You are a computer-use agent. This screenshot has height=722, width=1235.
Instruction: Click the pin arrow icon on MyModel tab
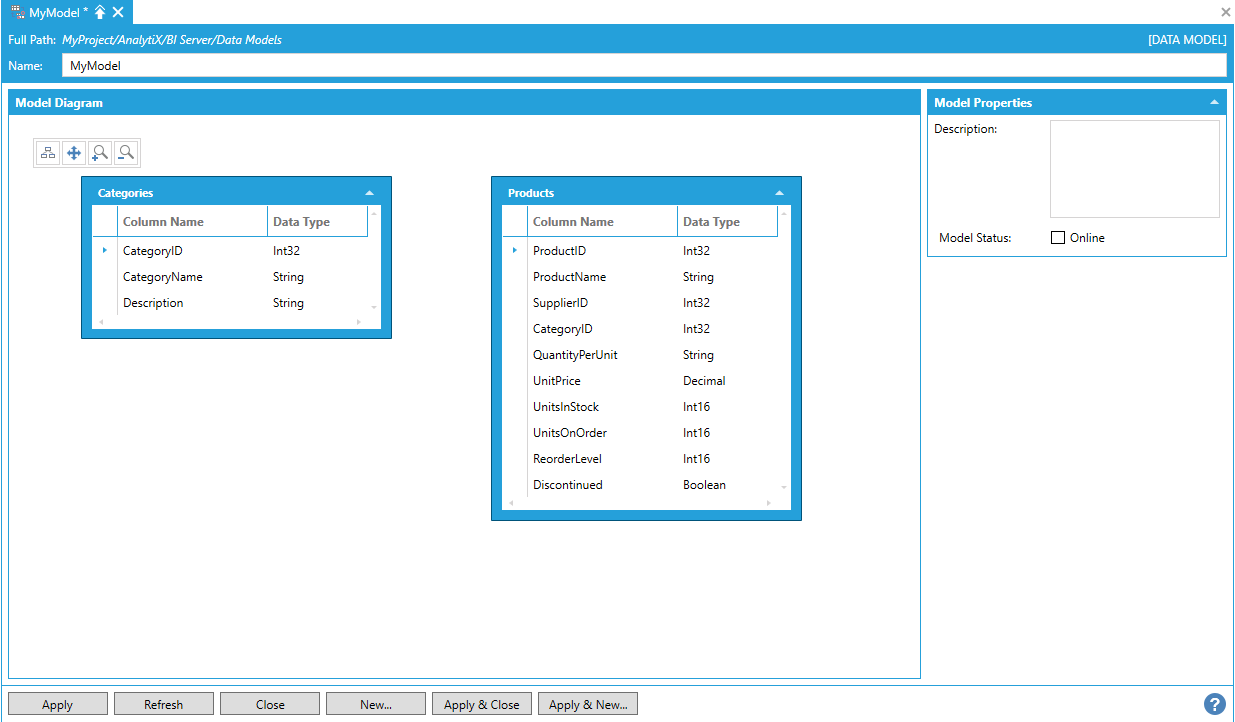pyautogui.click(x=100, y=12)
